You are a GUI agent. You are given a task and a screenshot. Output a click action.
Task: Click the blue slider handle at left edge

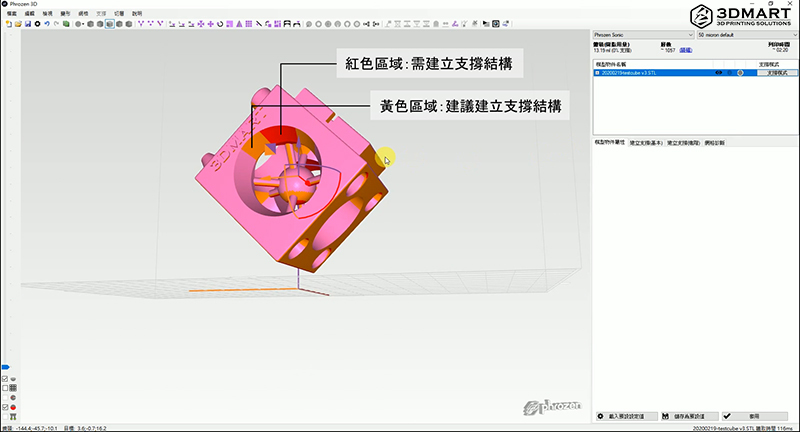[x=4, y=368]
